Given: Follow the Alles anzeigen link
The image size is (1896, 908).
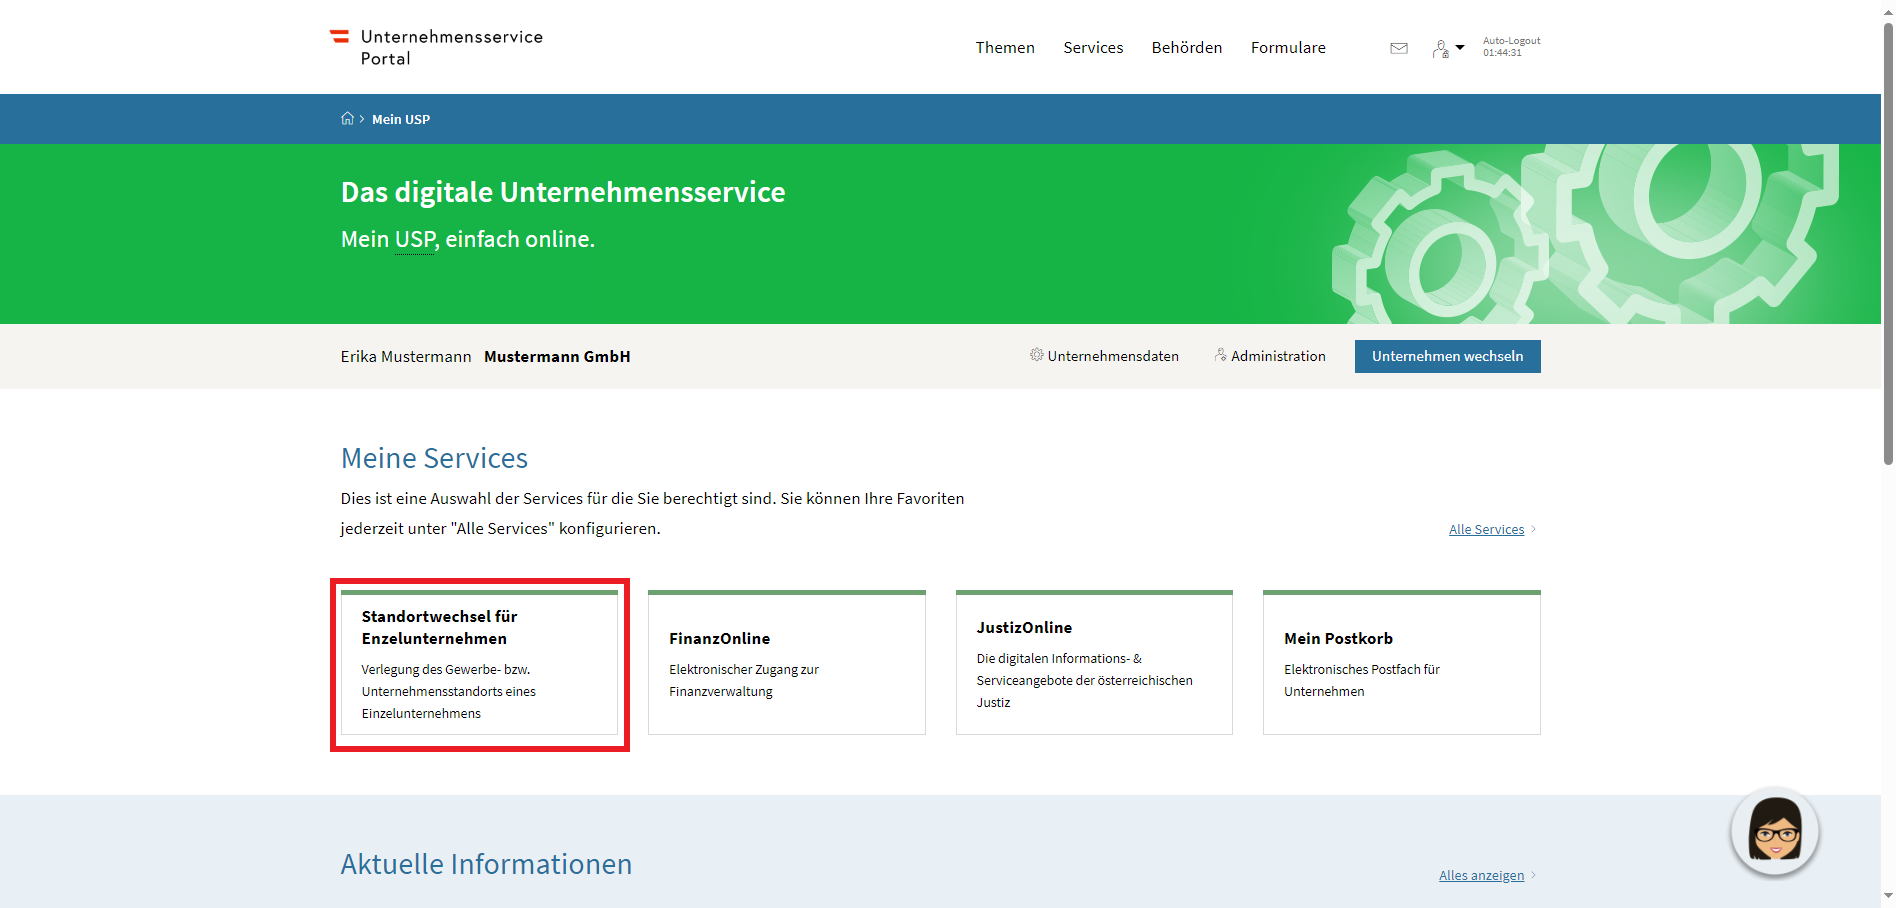Looking at the screenshot, I should (x=1481, y=875).
